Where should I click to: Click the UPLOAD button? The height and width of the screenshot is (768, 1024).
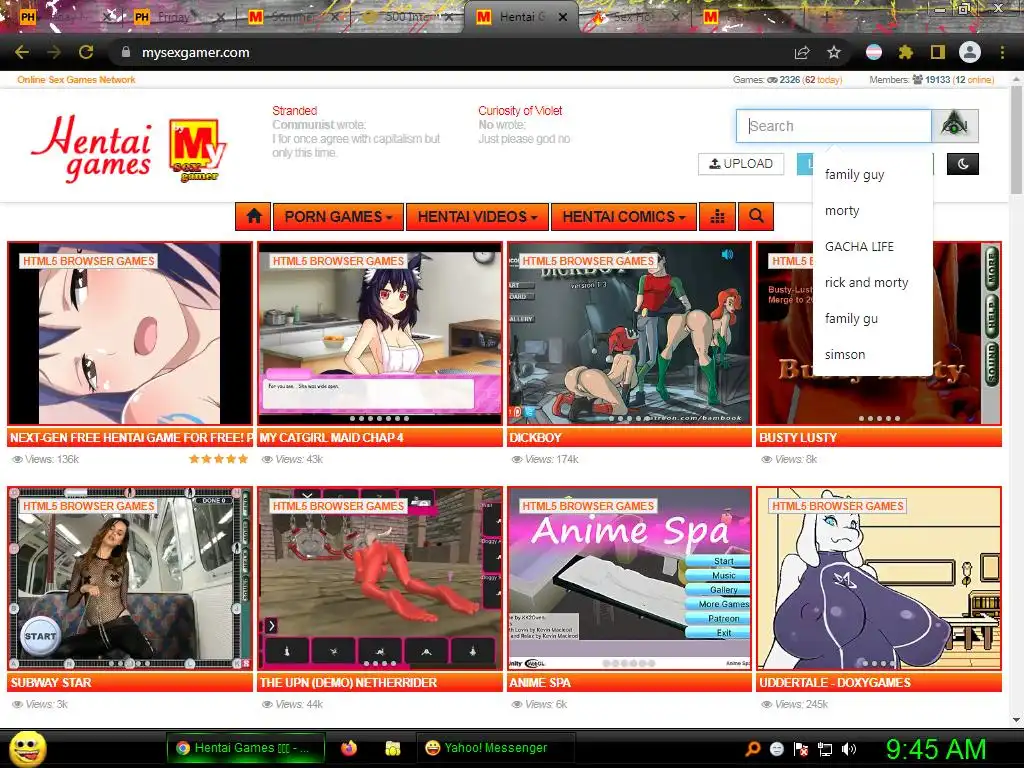pos(741,164)
